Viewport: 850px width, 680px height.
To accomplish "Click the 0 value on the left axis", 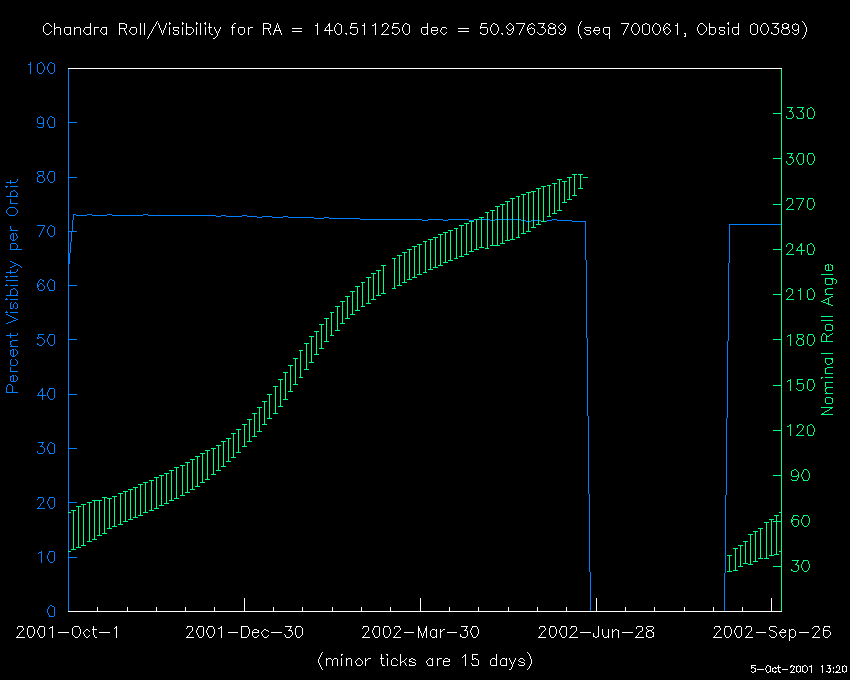I will coord(52,611).
